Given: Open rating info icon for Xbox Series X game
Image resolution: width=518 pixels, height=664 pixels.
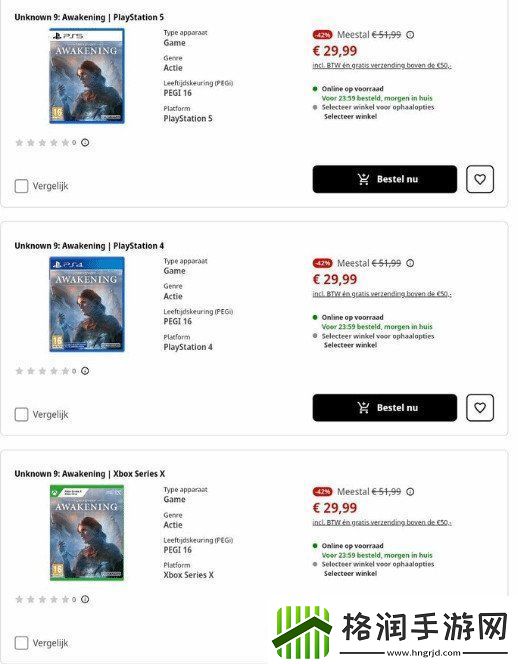Looking at the screenshot, I should pos(85,599).
